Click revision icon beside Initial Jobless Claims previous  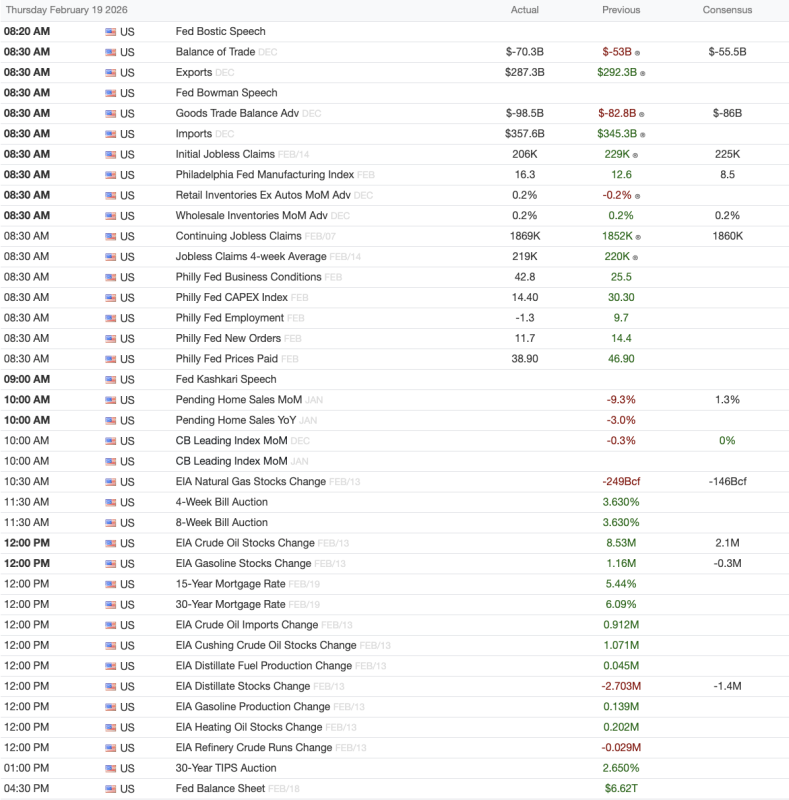636,155
